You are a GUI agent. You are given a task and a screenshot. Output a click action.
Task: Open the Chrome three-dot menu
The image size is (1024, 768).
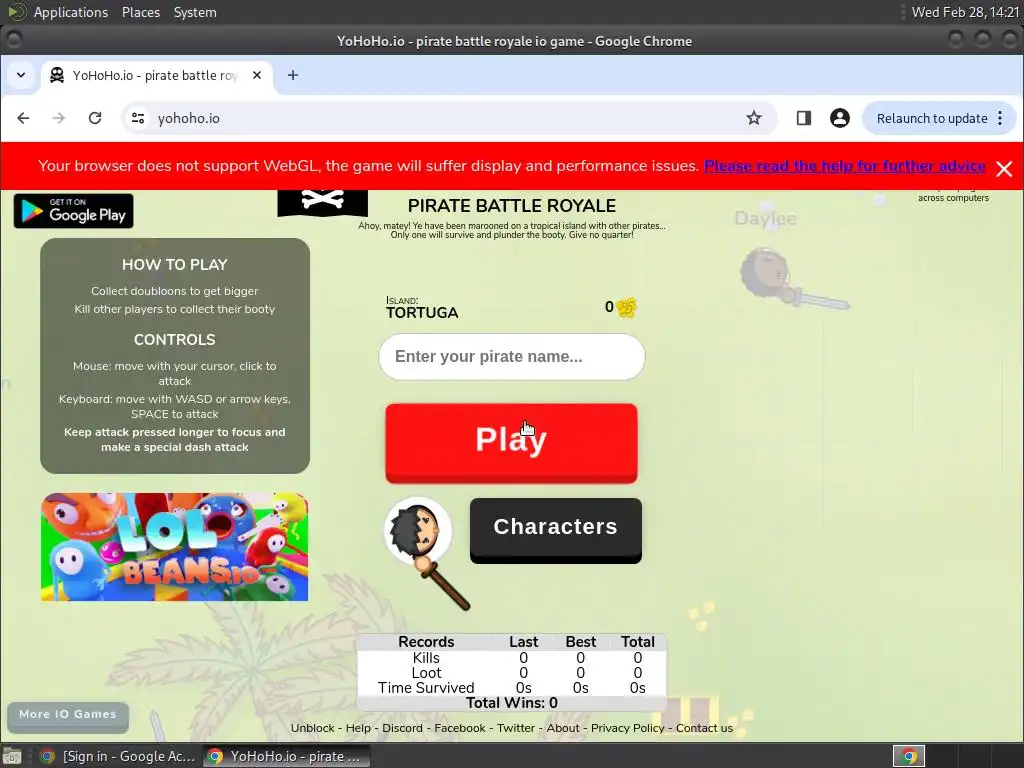click(x=1000, y=118)
